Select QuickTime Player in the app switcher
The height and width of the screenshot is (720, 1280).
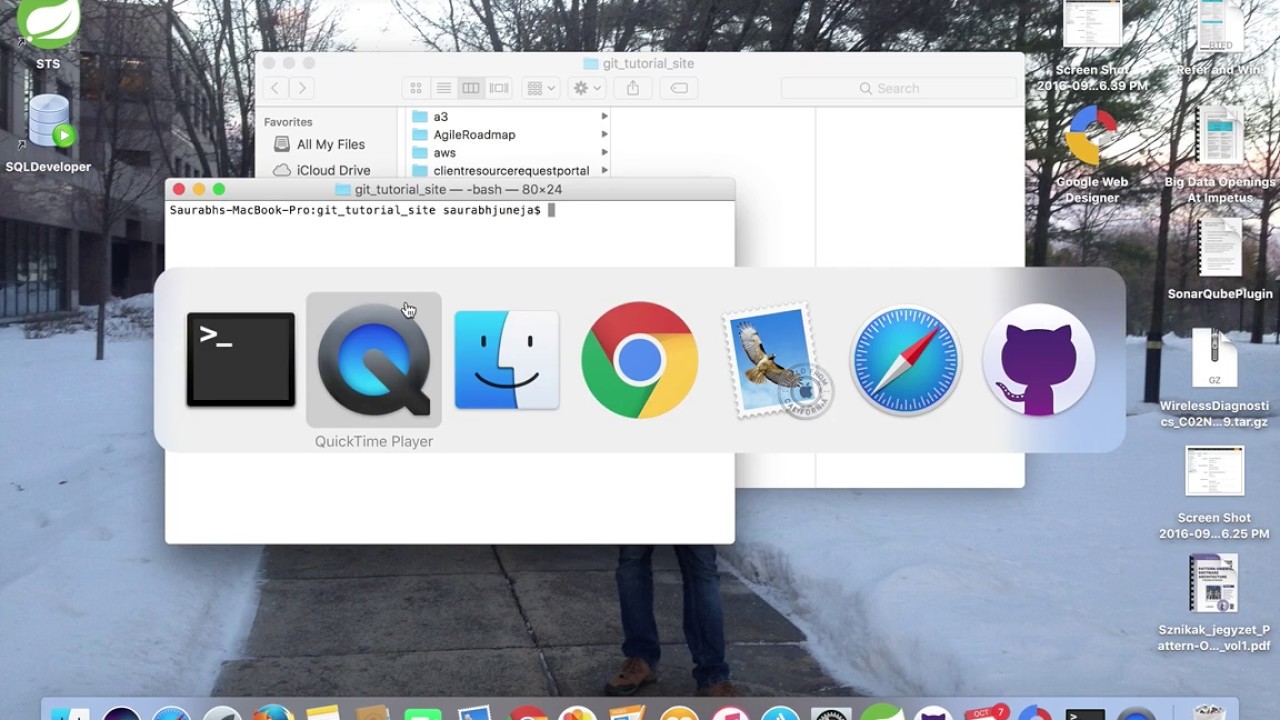[x=374, y=360]
